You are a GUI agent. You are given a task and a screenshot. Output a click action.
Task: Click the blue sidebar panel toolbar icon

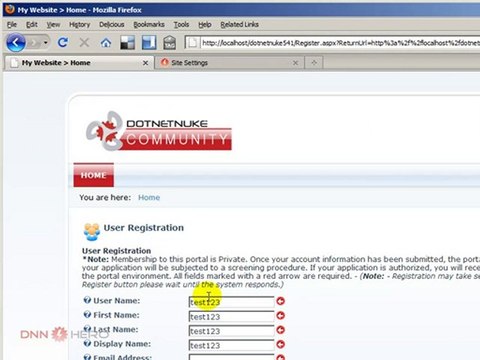[x=149, y=43]
